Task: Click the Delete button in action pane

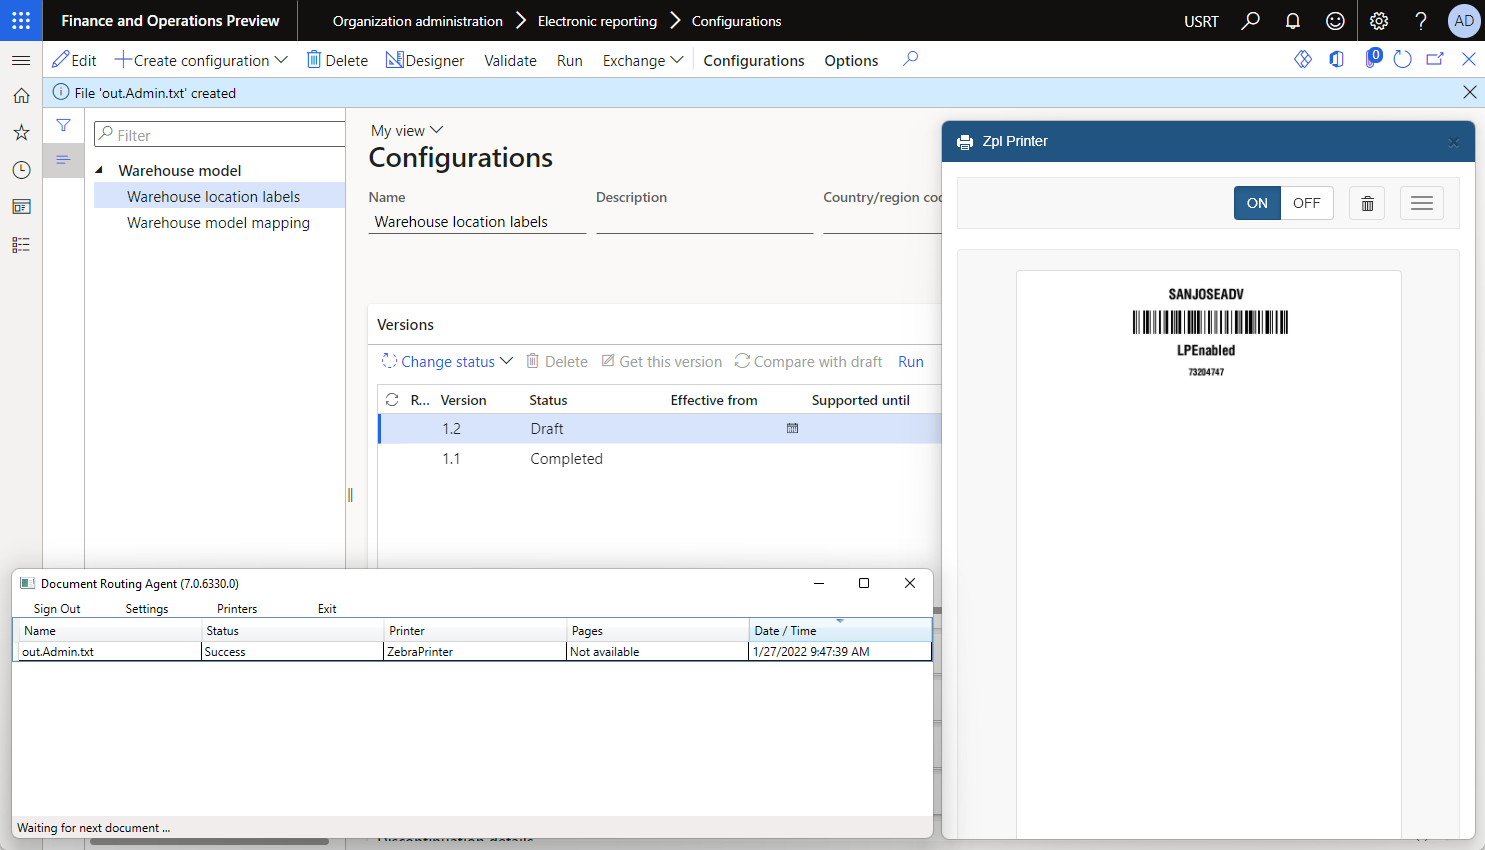Action: pyautogui.click(x=337, y=60)
